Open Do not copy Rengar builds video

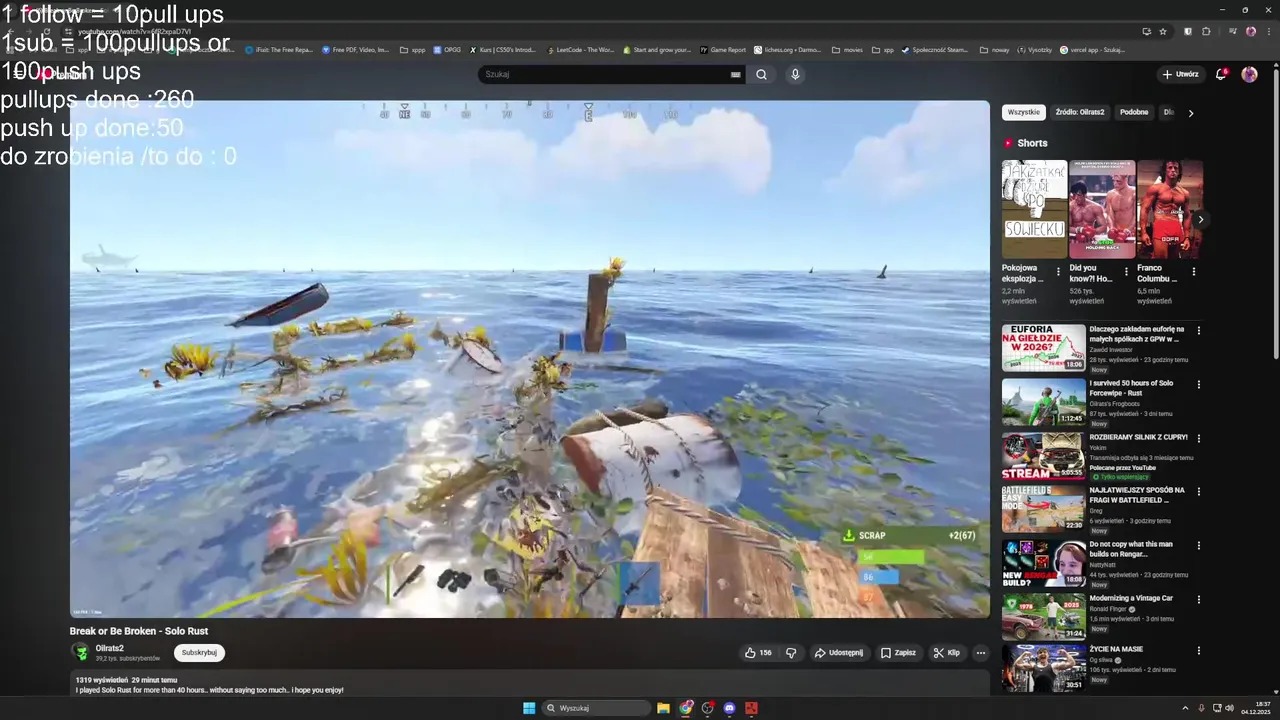pos(1043,563)
